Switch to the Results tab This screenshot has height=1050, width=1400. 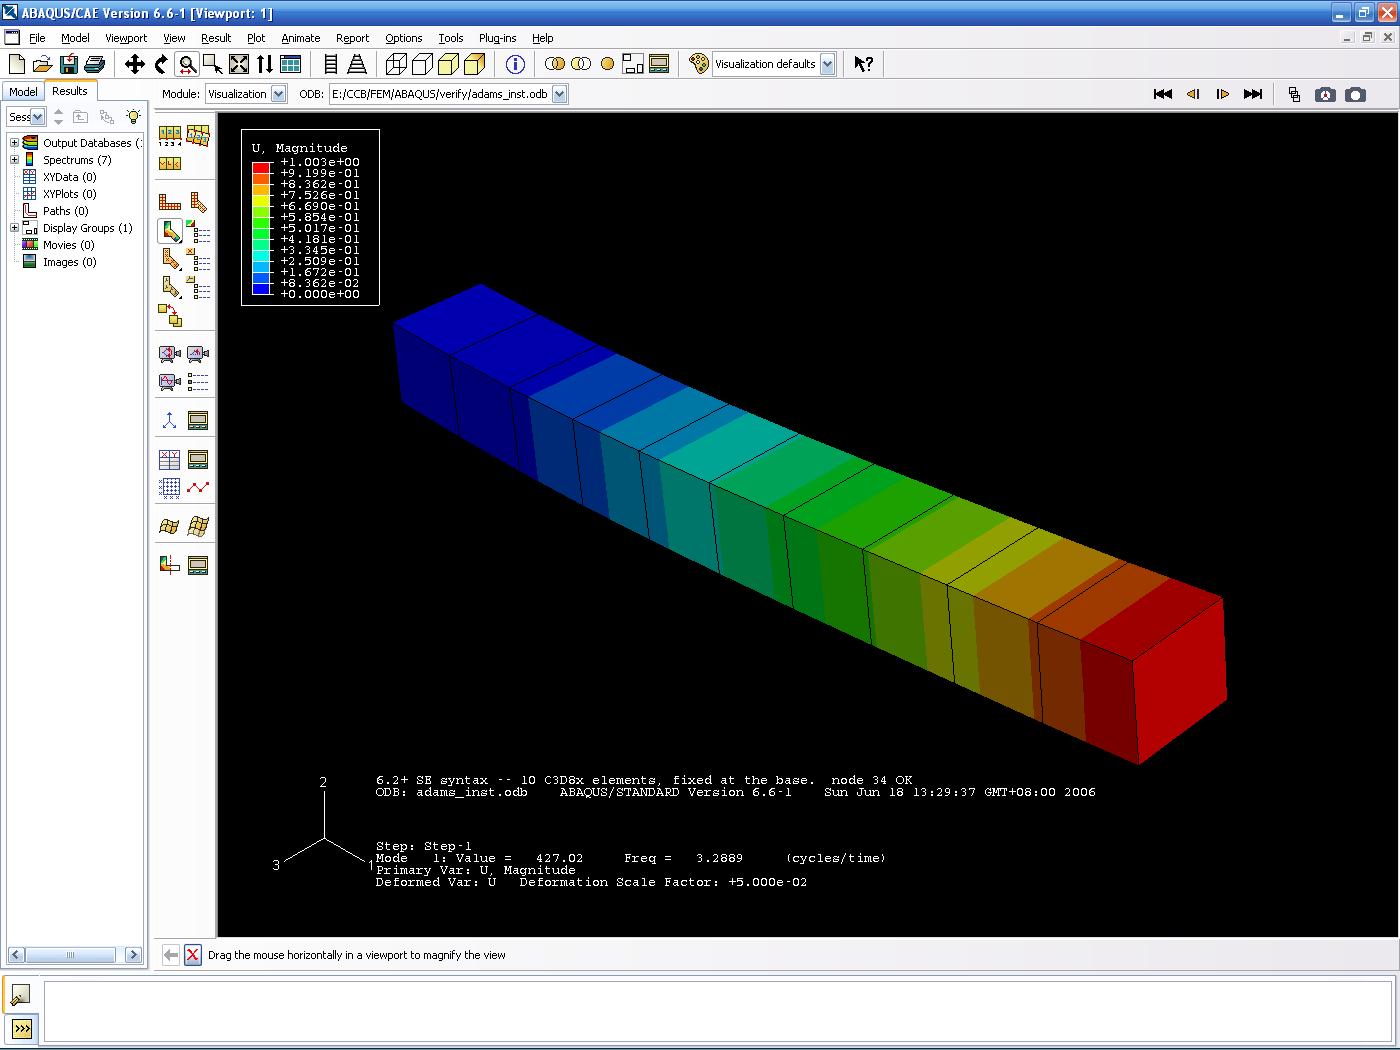[x=70, y=91]
